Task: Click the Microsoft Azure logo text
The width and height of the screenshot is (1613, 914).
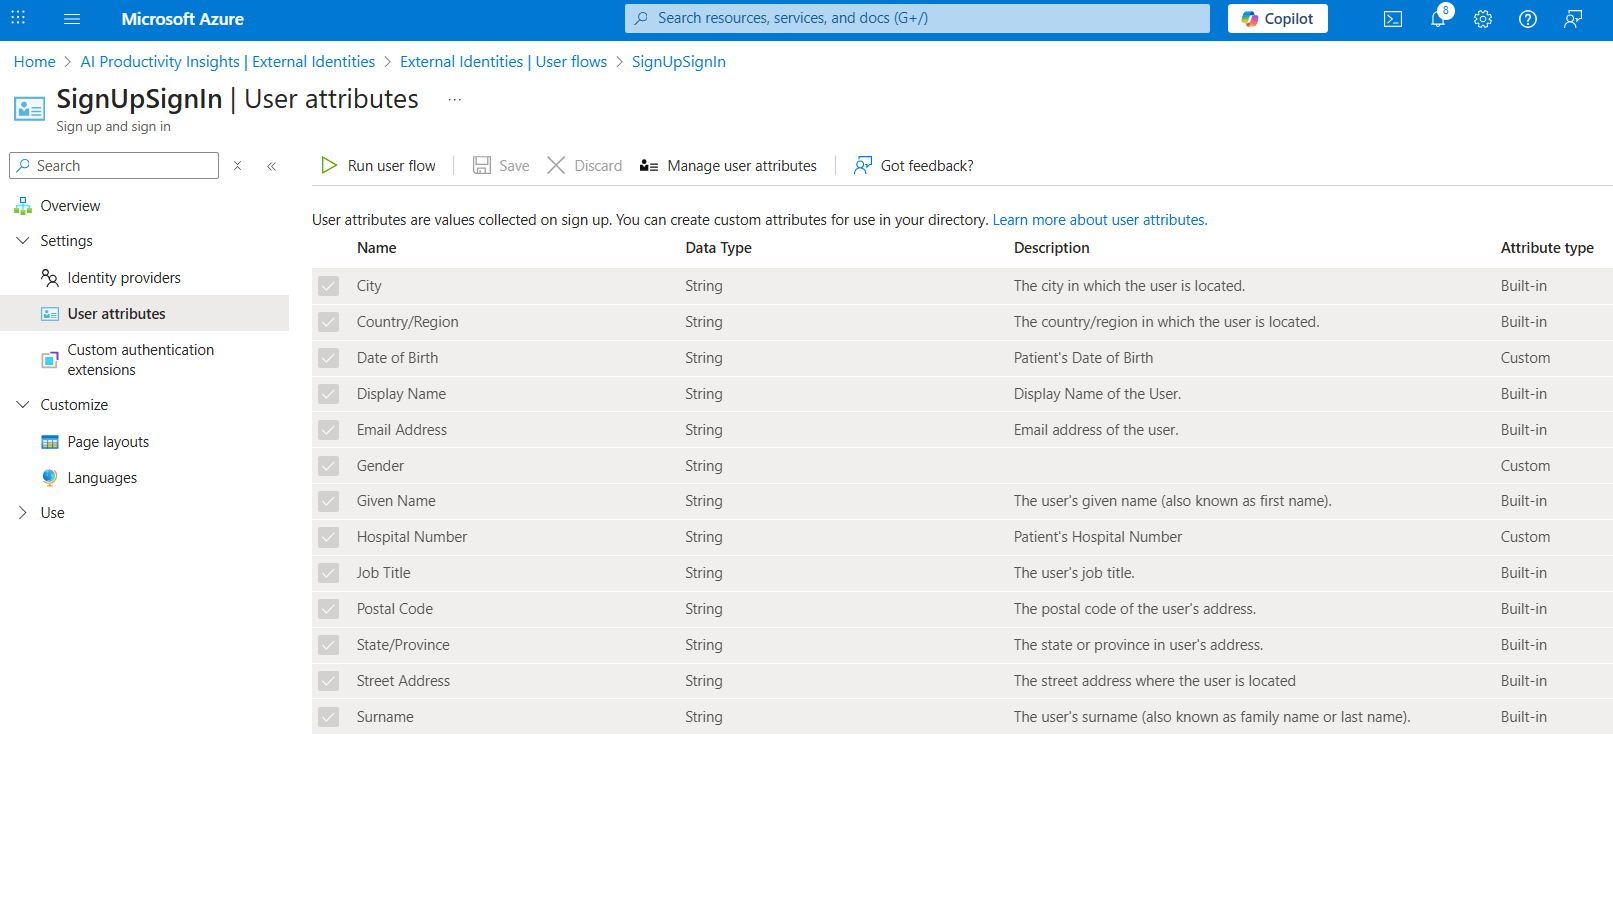Action: coord(183,19)
